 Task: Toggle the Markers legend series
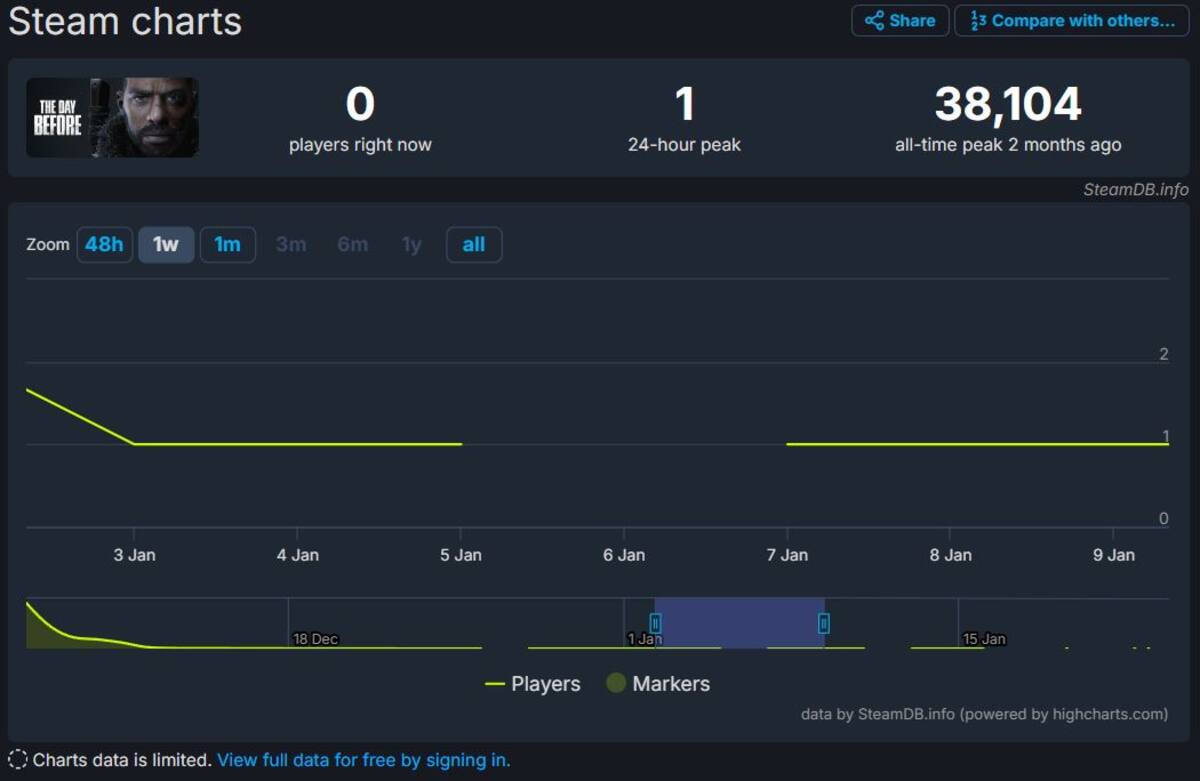click(x=658, y=684)
